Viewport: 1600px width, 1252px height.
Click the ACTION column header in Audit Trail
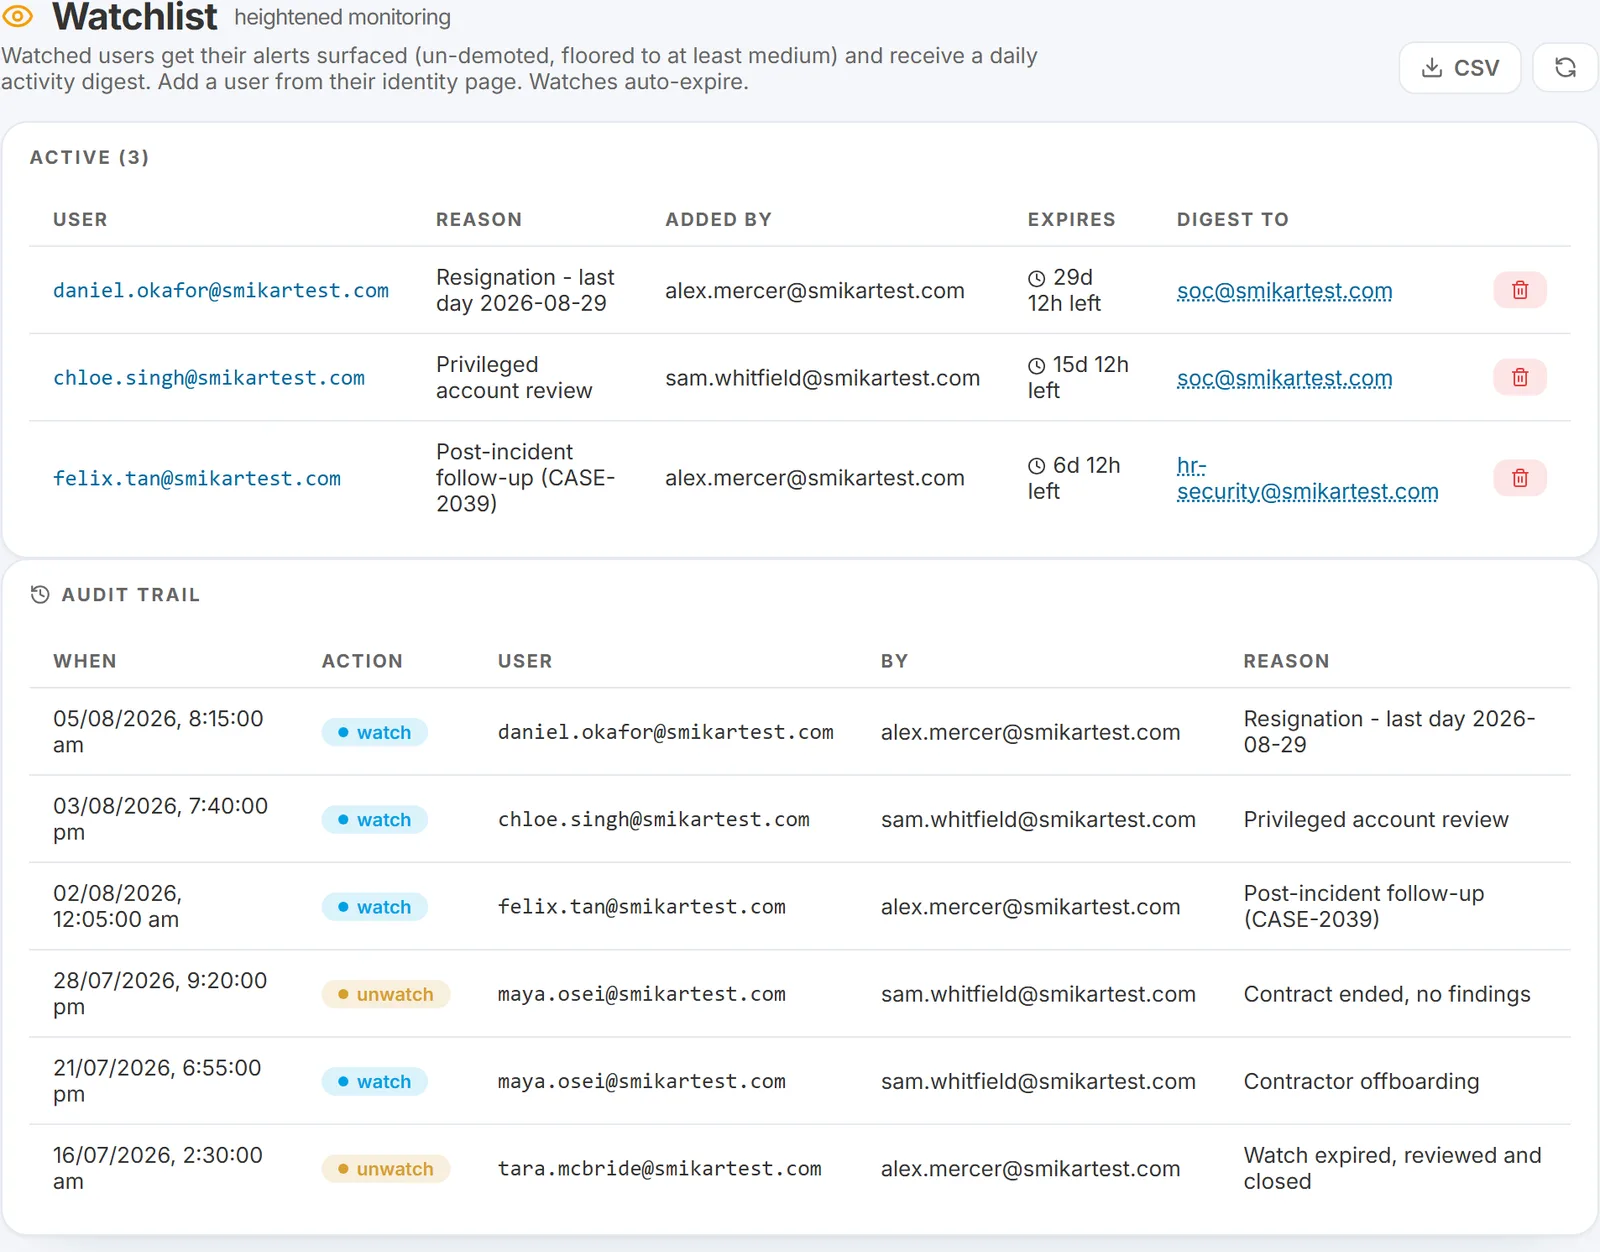362,661
